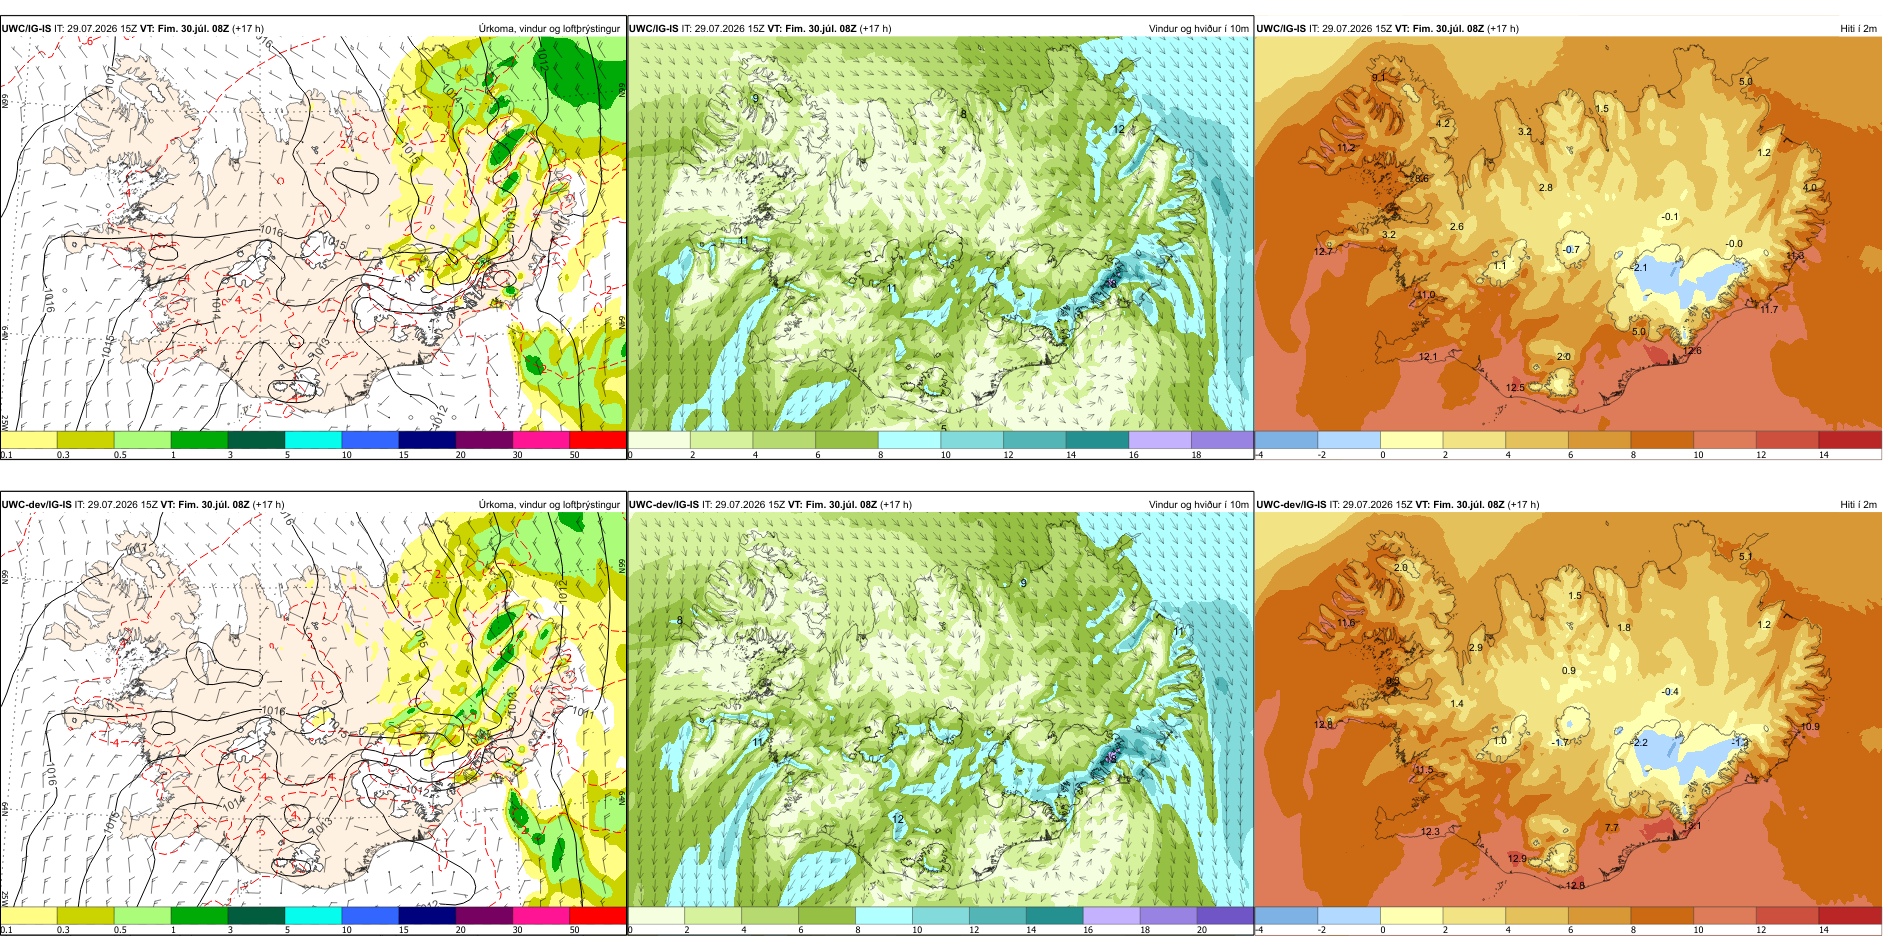Screen dimensions: 1900x950
Task: Click the -0.1 temperature value in UWC map
Action: point(1670,217)
